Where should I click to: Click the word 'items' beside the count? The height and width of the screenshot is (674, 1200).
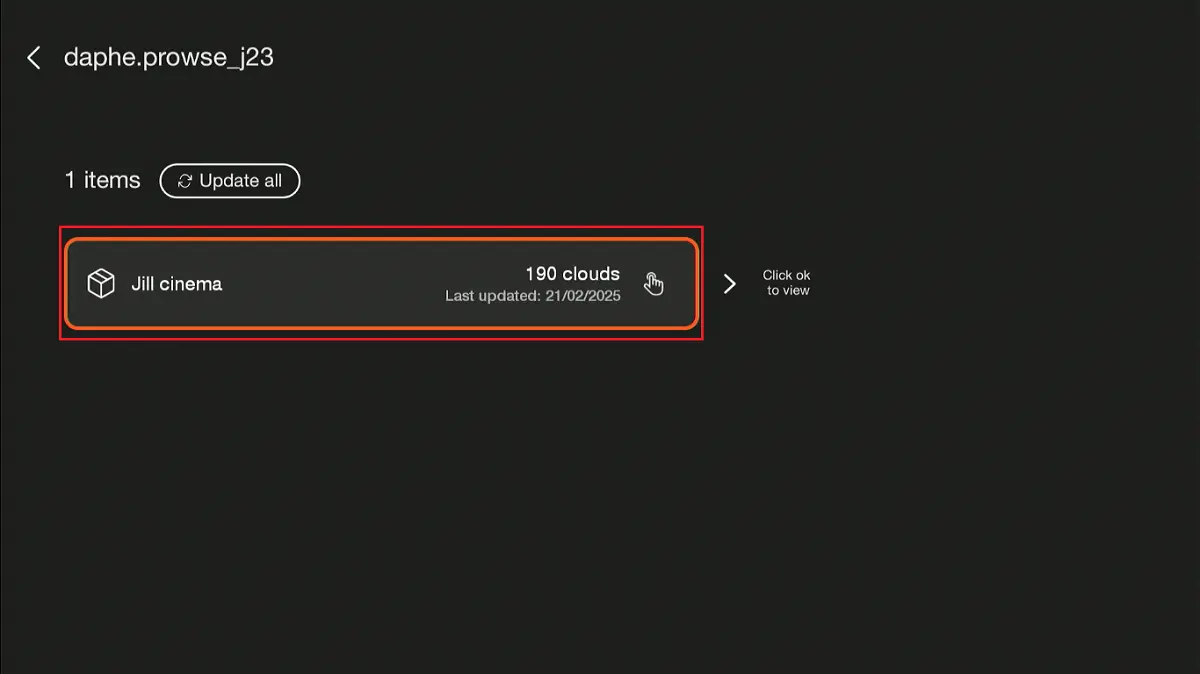pos(112,181)
